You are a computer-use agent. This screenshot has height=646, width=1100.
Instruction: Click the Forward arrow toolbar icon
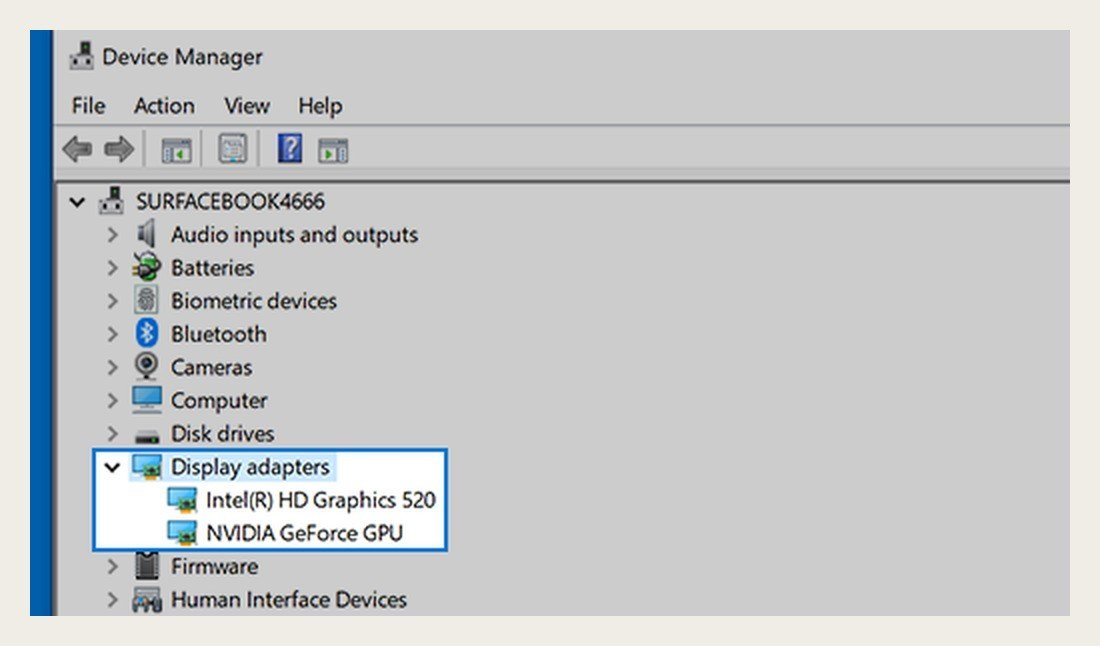[x=119, y=149]
